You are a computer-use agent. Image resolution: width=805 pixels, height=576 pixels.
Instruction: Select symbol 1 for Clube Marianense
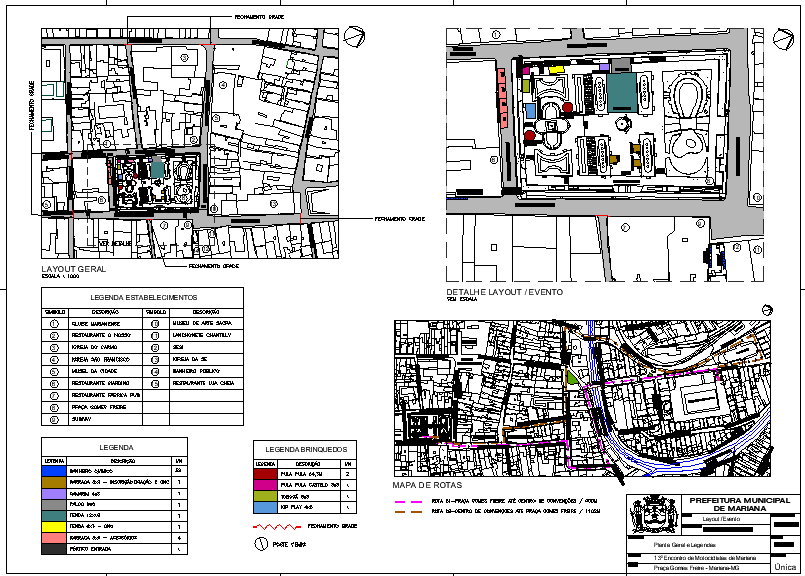[54, 323]
